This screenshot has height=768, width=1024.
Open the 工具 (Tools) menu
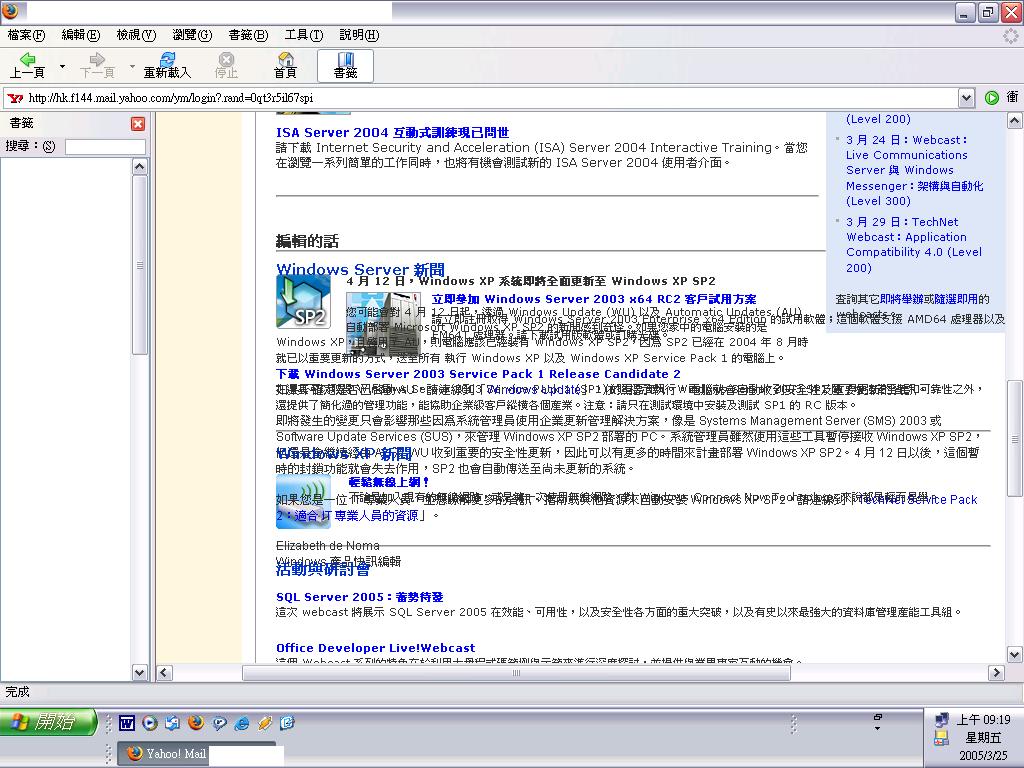coord(303,35)
